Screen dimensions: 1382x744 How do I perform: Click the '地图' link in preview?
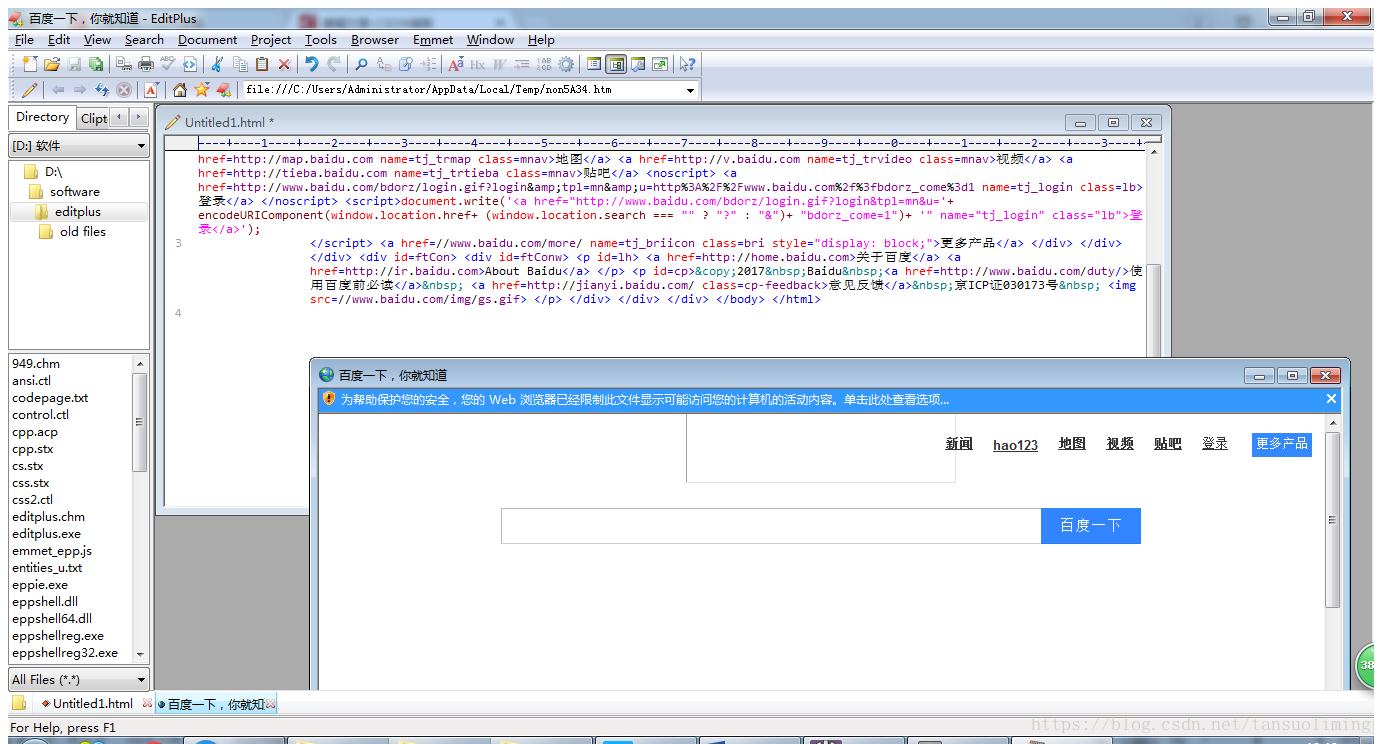tap(1072, 444)
